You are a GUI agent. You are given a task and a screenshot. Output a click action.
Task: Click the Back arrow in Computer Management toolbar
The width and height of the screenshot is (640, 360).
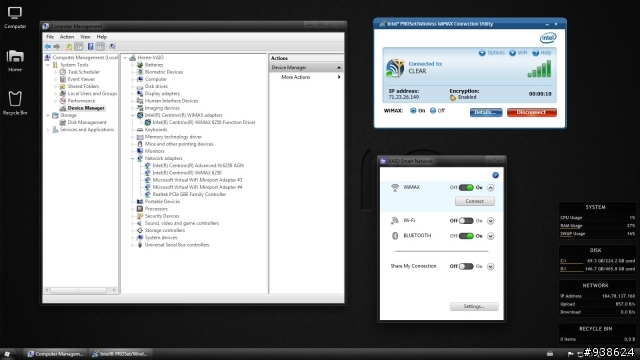[48, 47]
